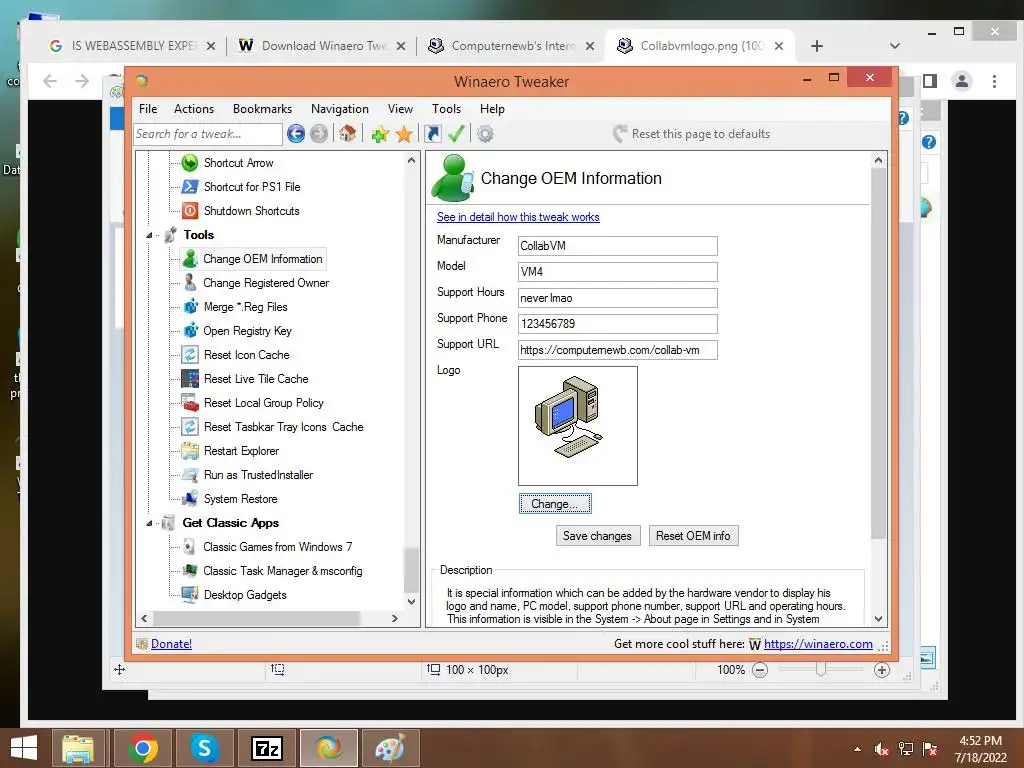Select Shortcut for PS1 File tweak
This screenshot has height=768, width=1024.
click(252, 187)
